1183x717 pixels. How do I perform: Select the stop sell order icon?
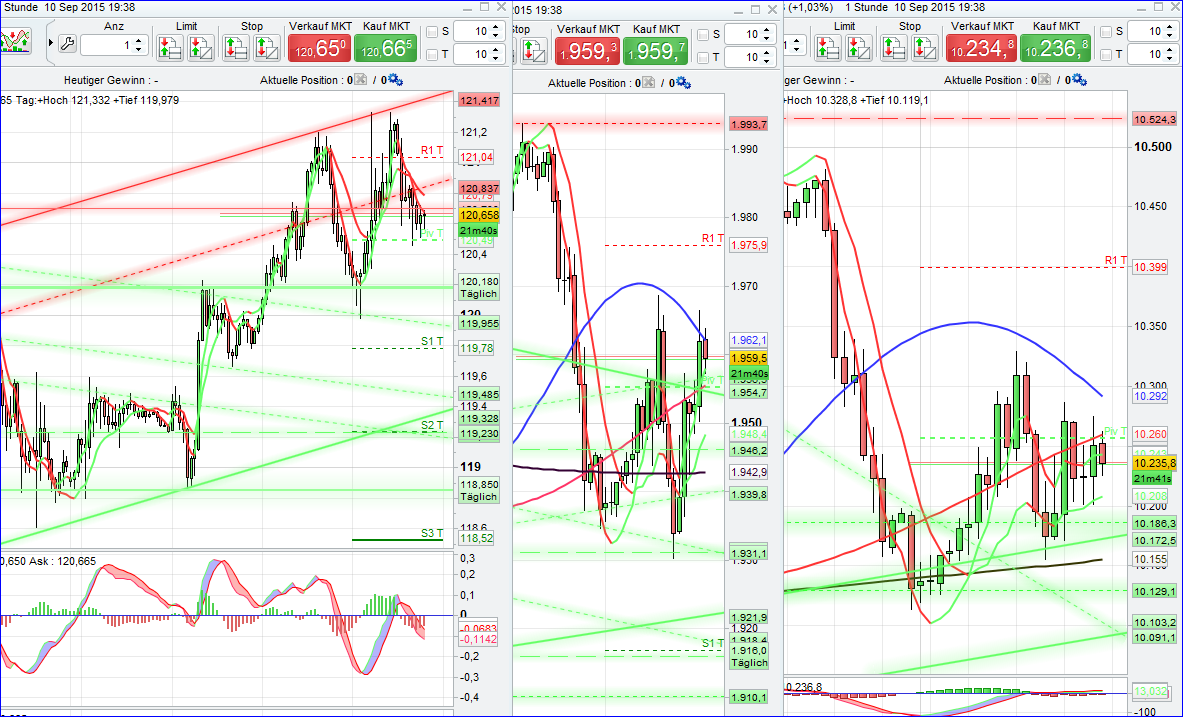tap(266, 47)
